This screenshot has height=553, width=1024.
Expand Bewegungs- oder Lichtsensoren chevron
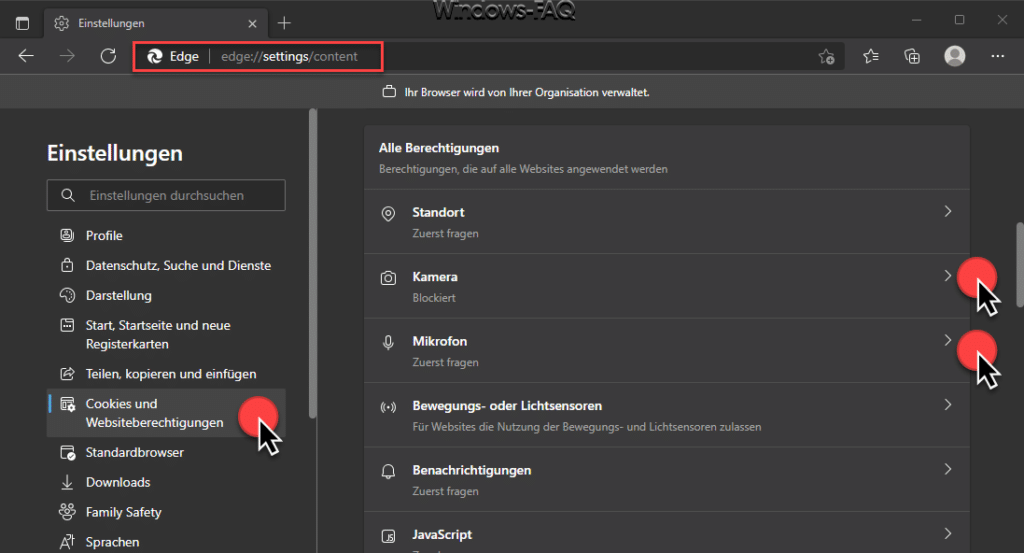pos(948,405)
